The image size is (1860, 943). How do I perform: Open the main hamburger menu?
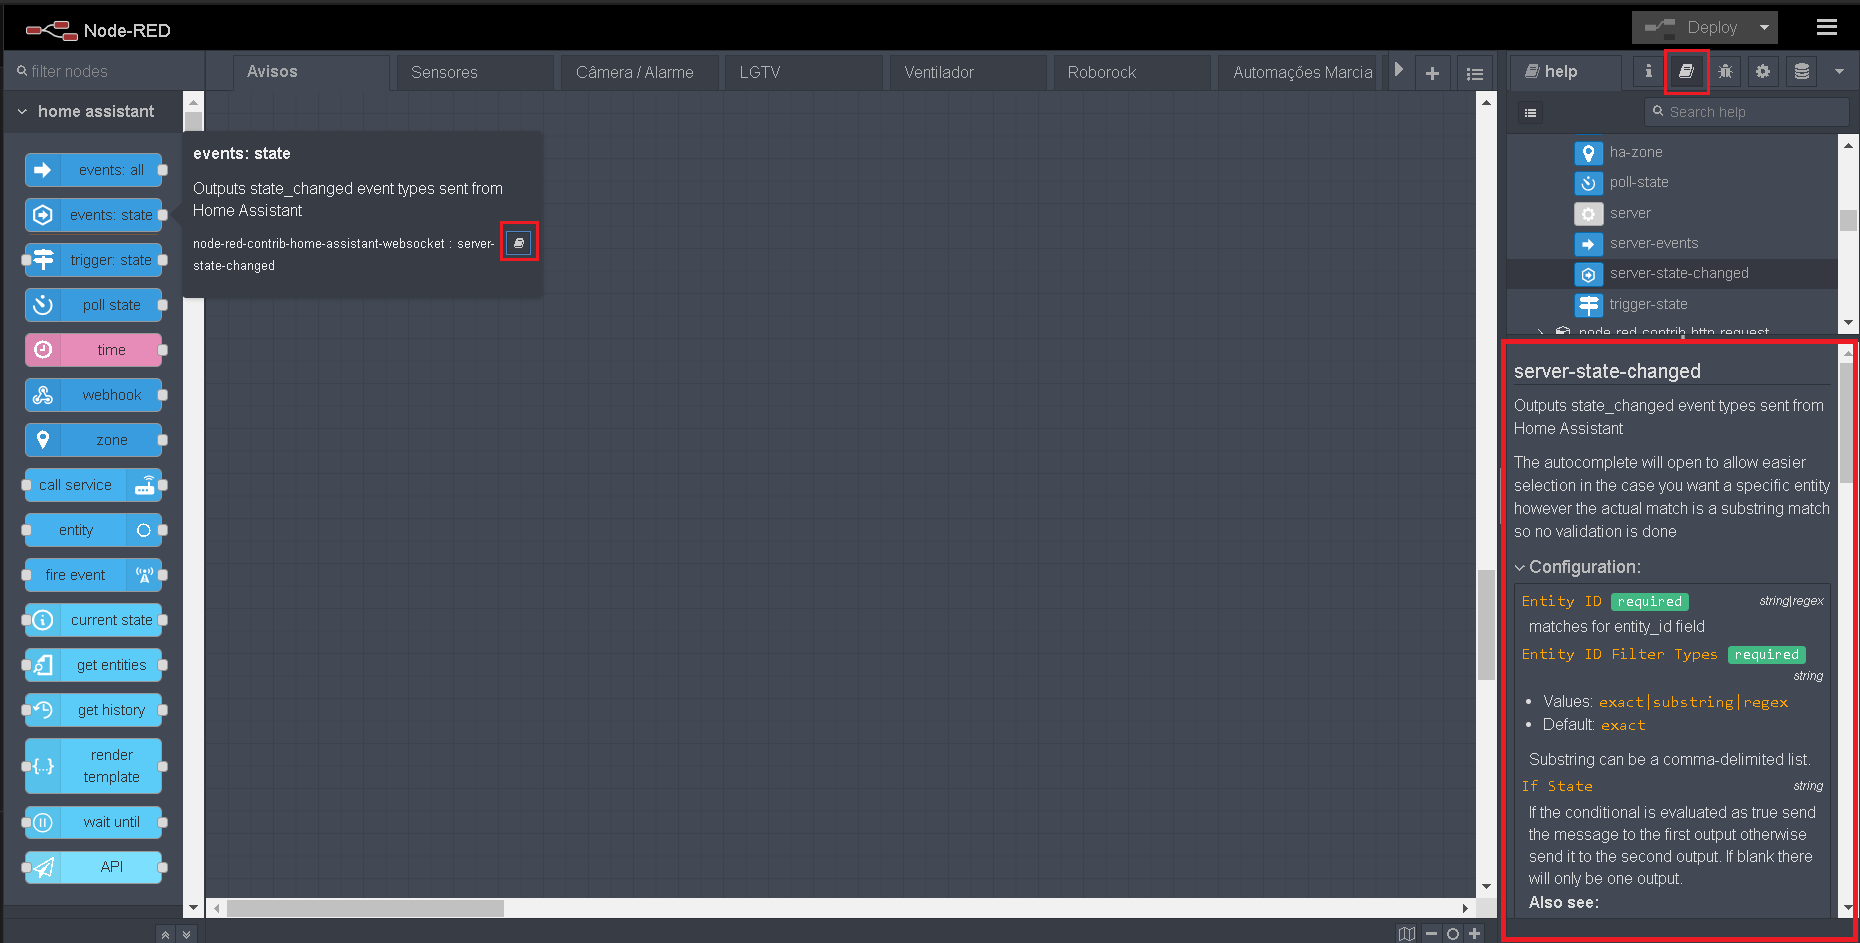(x=1826, y=27)
